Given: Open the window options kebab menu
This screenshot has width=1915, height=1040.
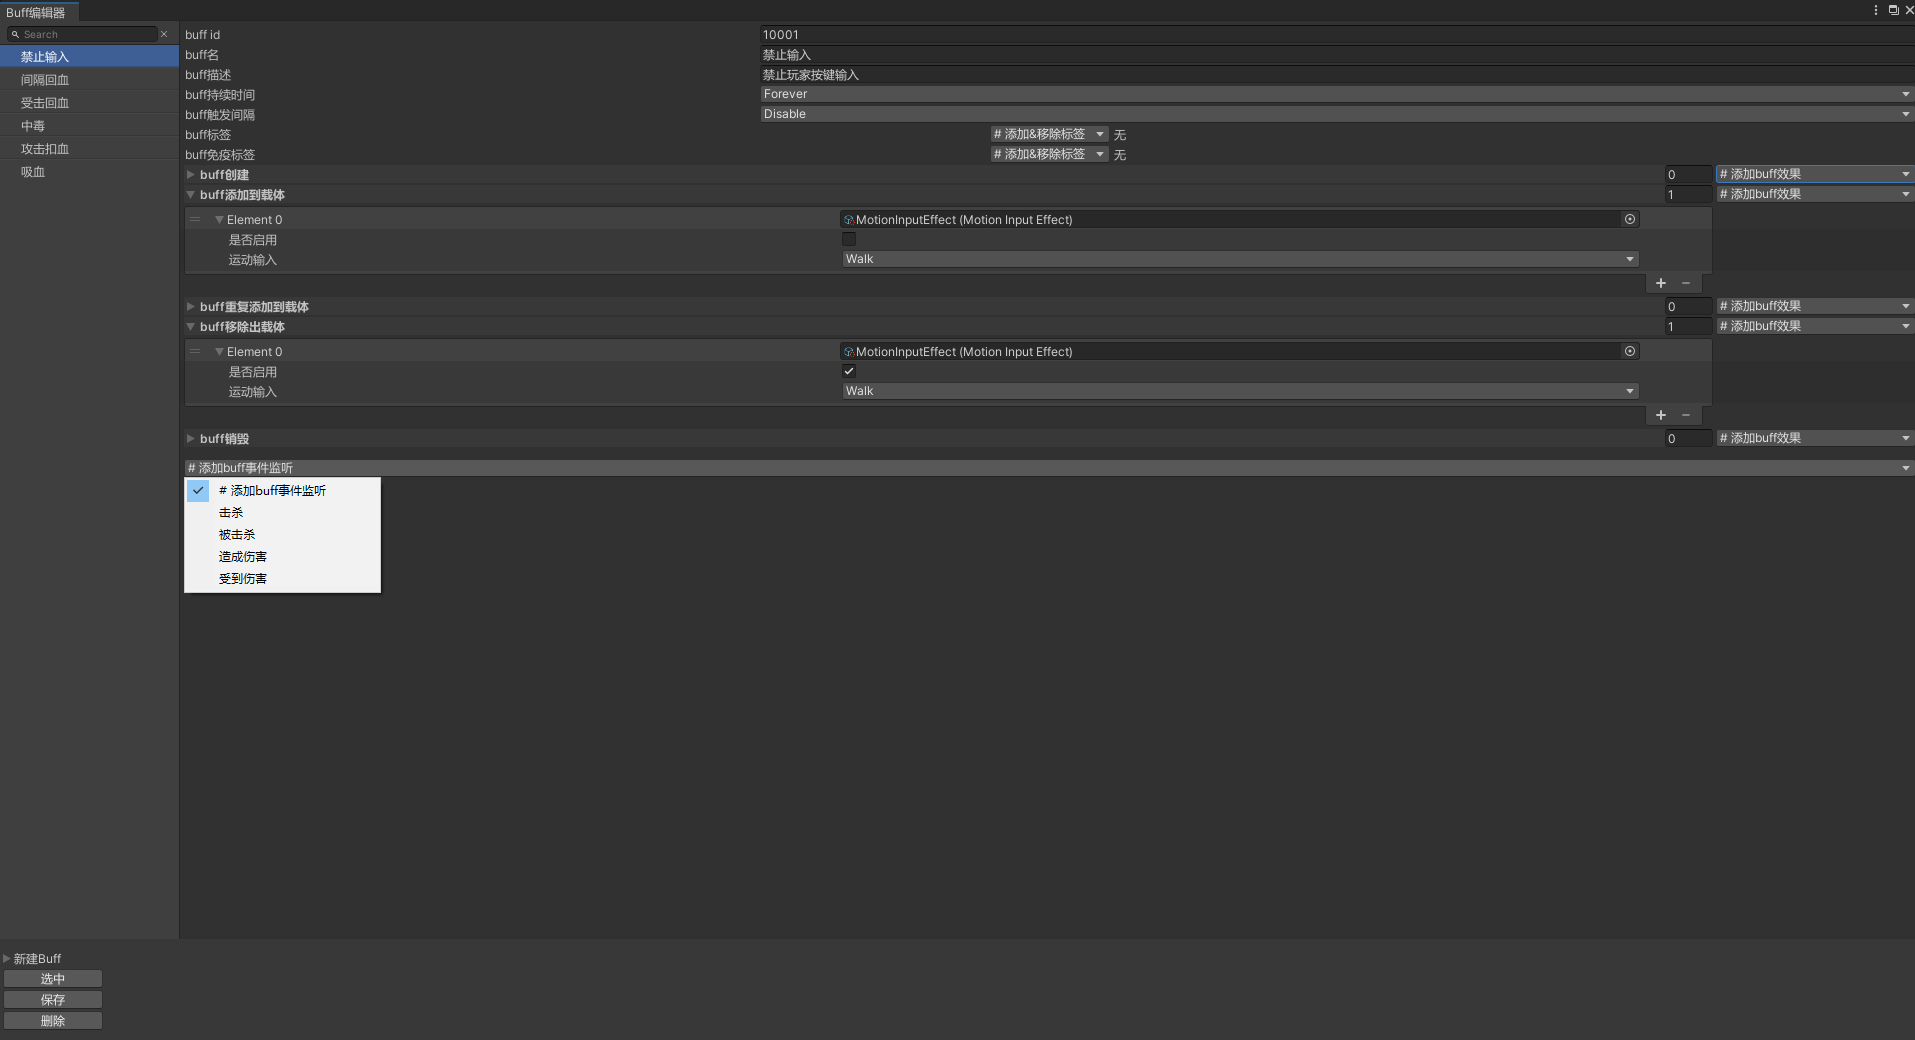Looking at the screenshot, I should coord(1876,10).
